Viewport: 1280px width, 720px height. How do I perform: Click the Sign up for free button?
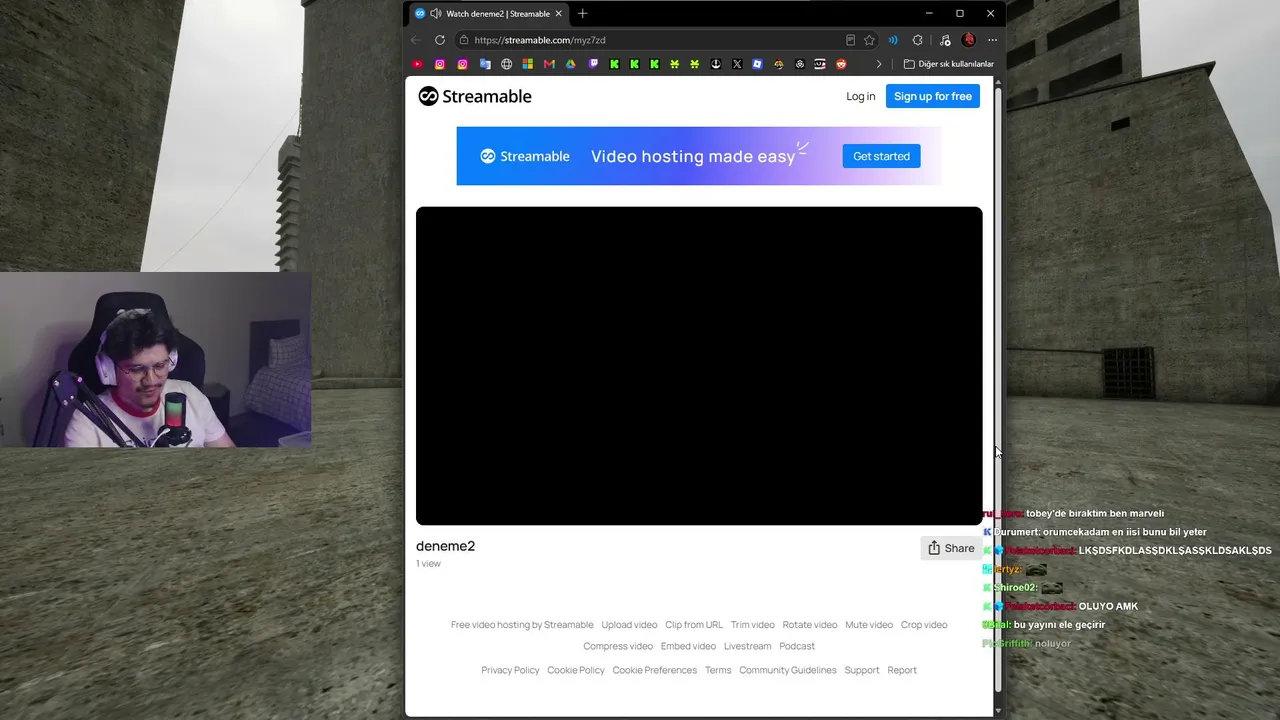[x=933, y=96]
